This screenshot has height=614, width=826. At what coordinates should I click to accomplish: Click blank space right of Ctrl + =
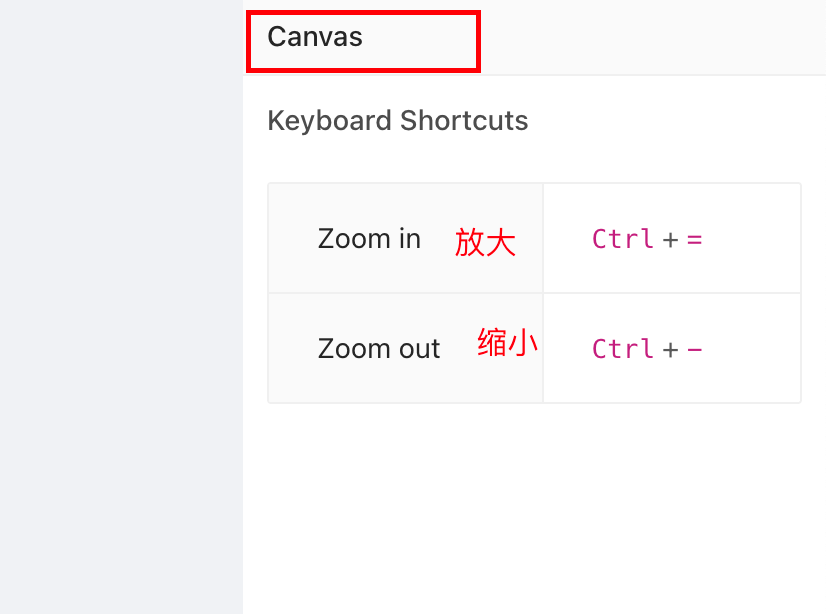tap(752, 239)
